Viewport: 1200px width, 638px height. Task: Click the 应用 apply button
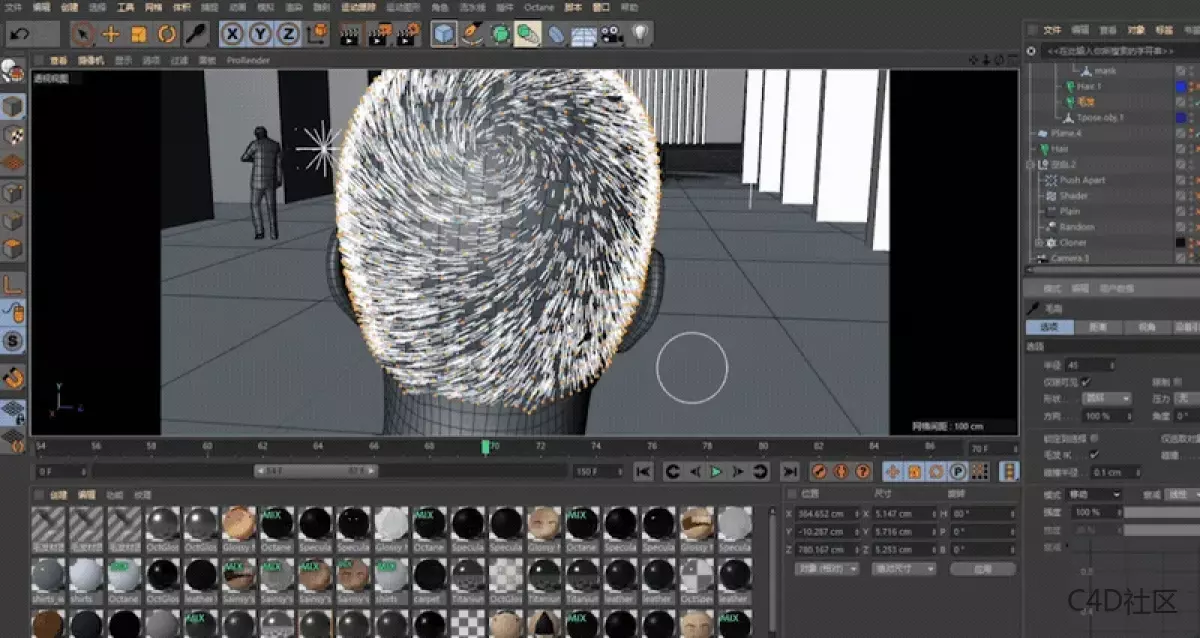point(983,568)
